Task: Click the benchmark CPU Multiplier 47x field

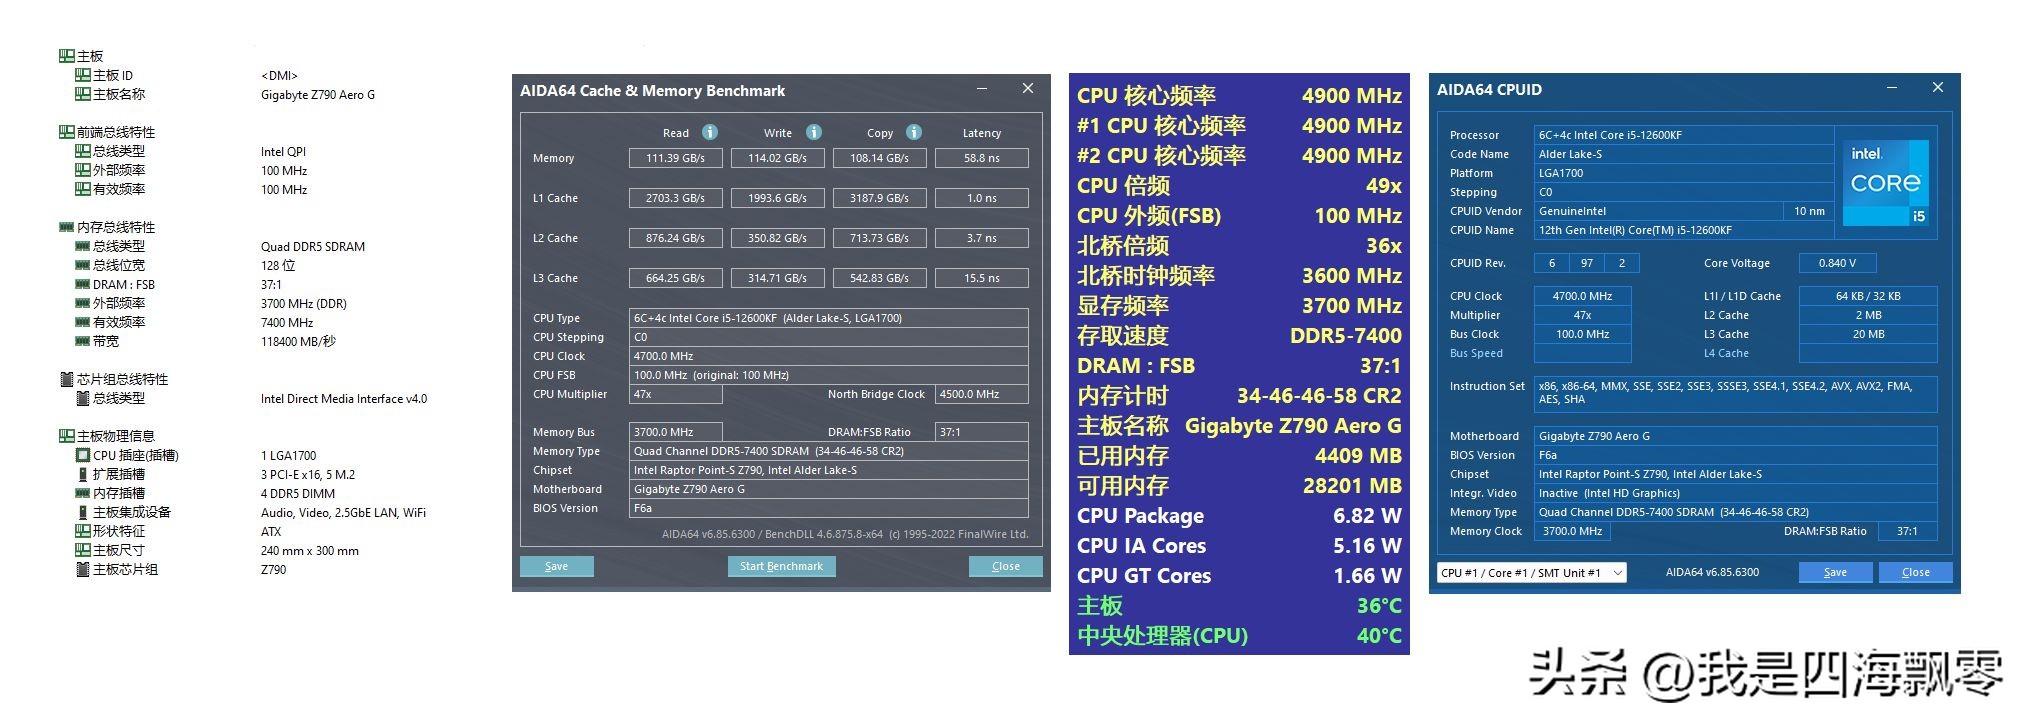Action: (676, 394)
